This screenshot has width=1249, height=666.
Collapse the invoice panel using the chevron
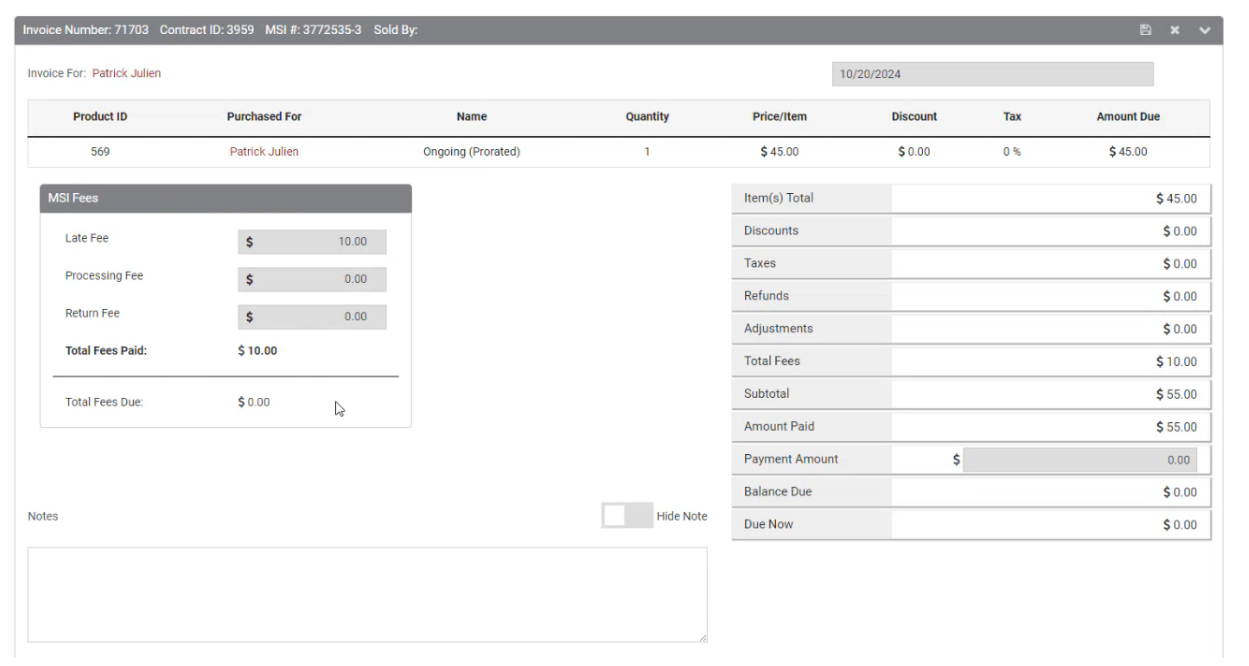(1204, 31)
